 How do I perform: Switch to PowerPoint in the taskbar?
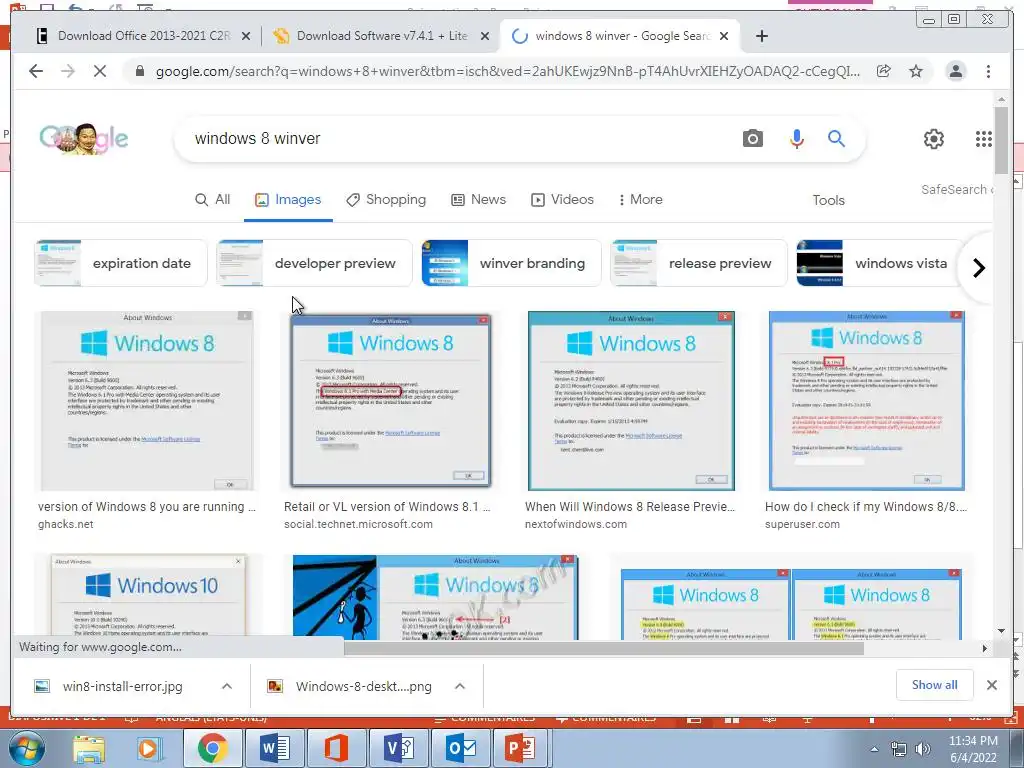point(521,748)
